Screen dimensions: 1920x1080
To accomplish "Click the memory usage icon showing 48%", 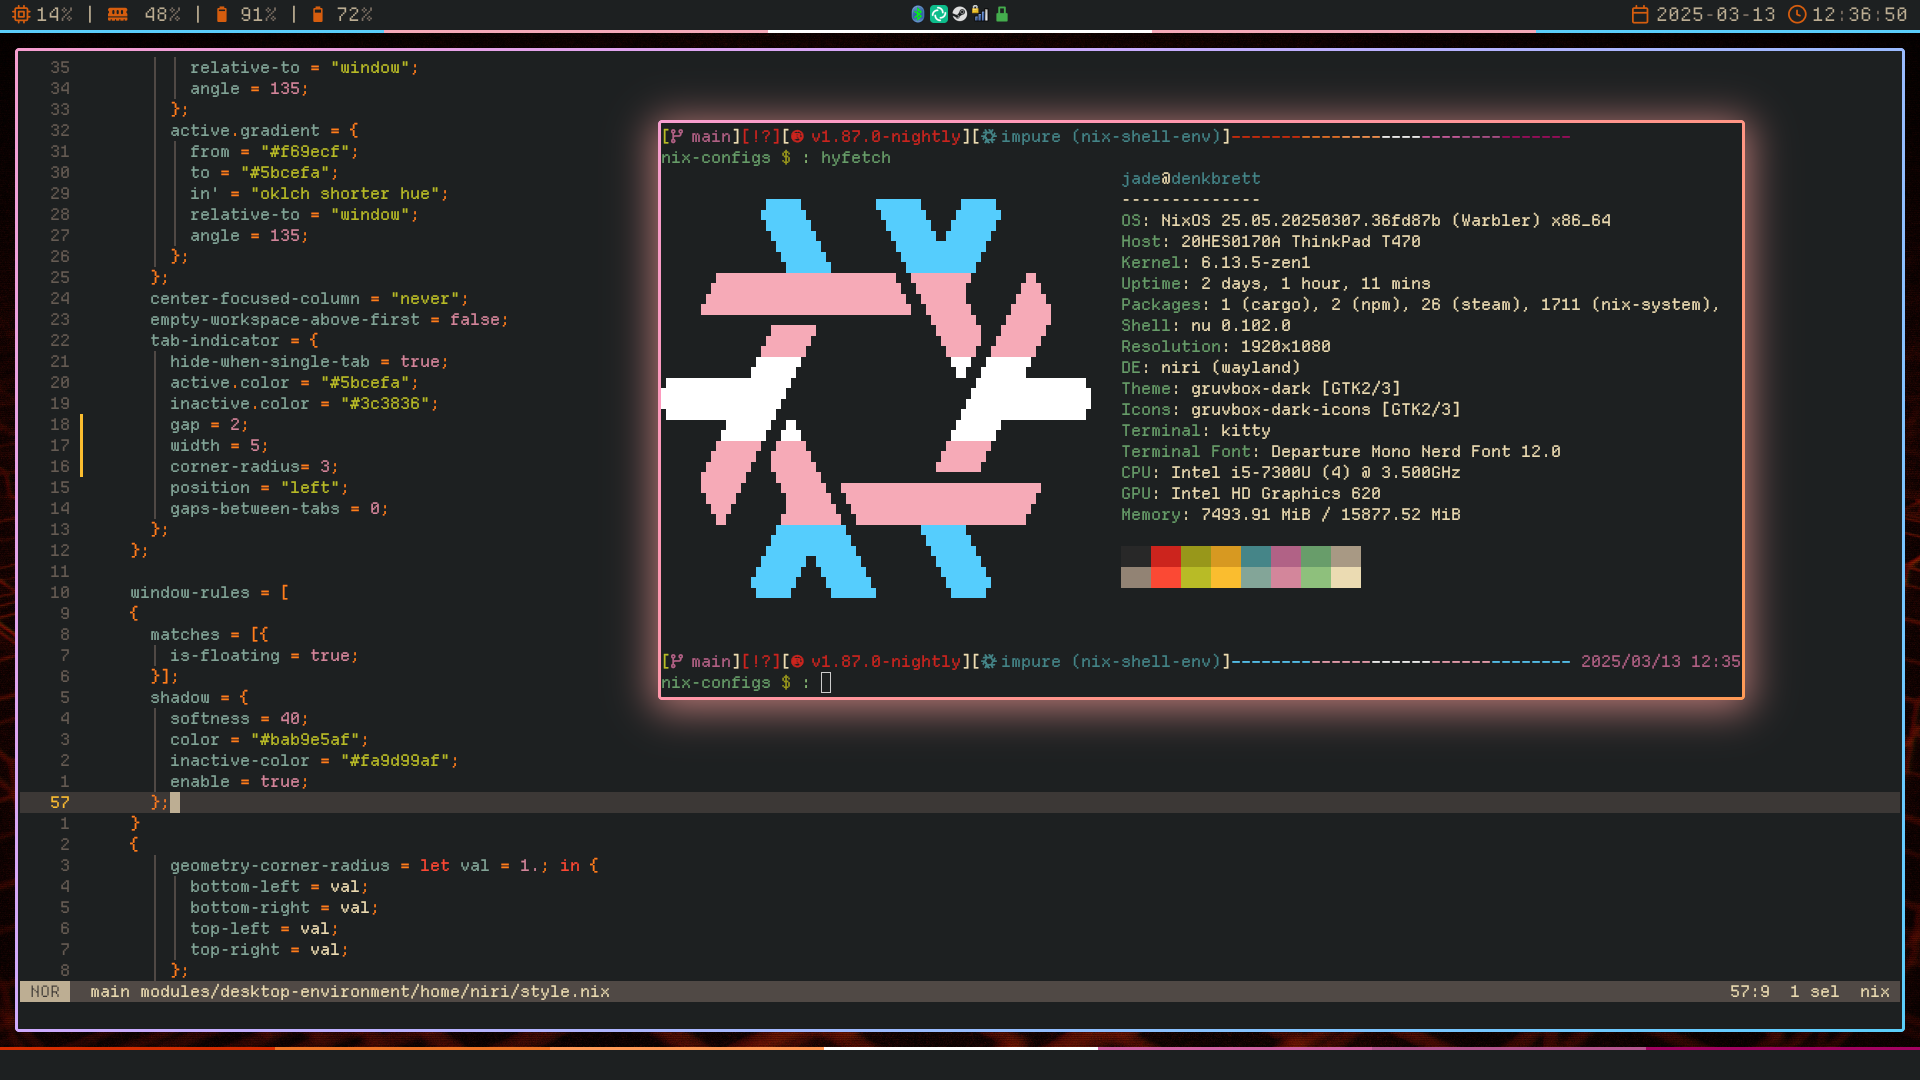I will [118, 14].
